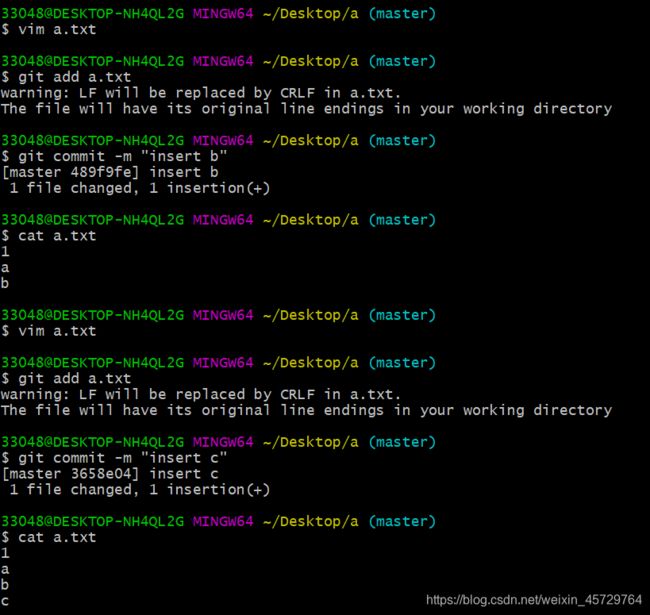Viewport: 650px width, 615px height.
Task: Select commit hash 3658e04 in output
Action: (102, 474)
